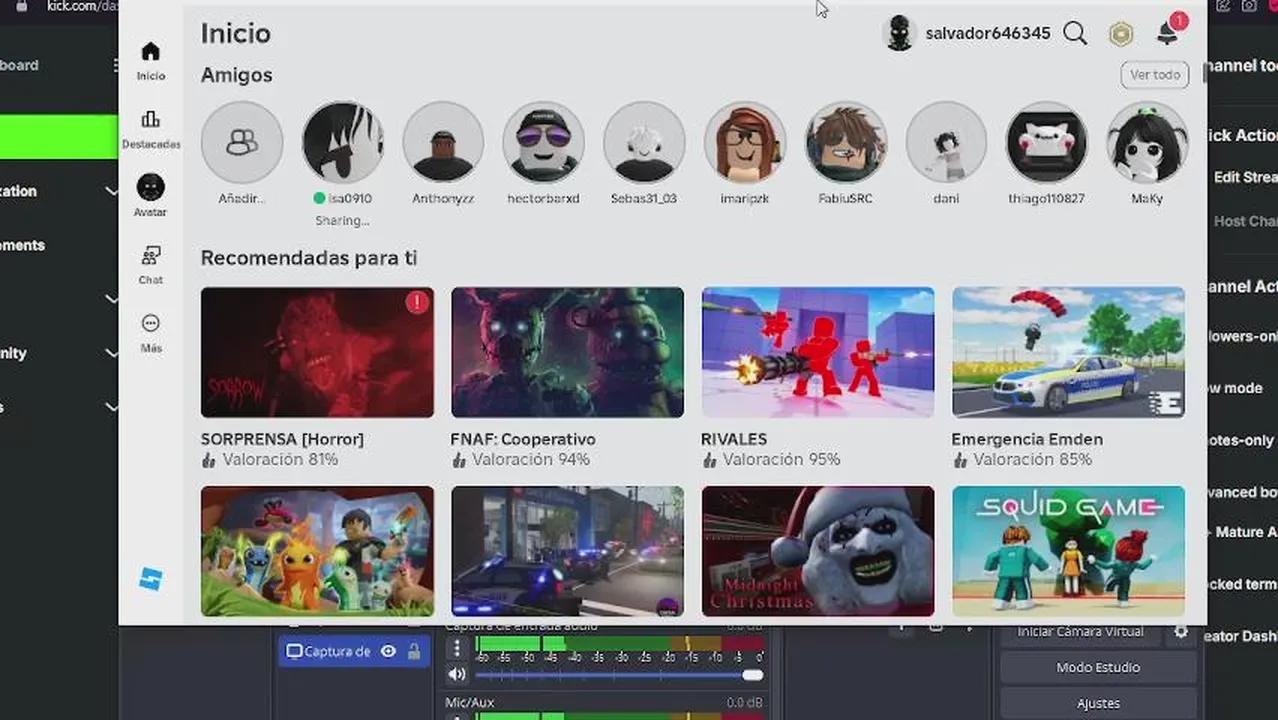The width and height of the screenshot is (1278, 720).
Task: Open the Inicio home icon in sidebar
Action: tap(150, 52)
